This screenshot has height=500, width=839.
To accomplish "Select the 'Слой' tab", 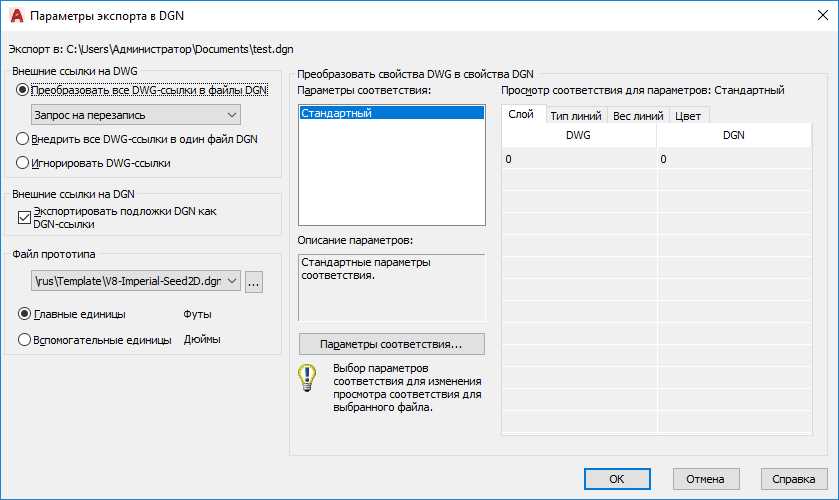I will pyautogui.click(x=521, y=114).
